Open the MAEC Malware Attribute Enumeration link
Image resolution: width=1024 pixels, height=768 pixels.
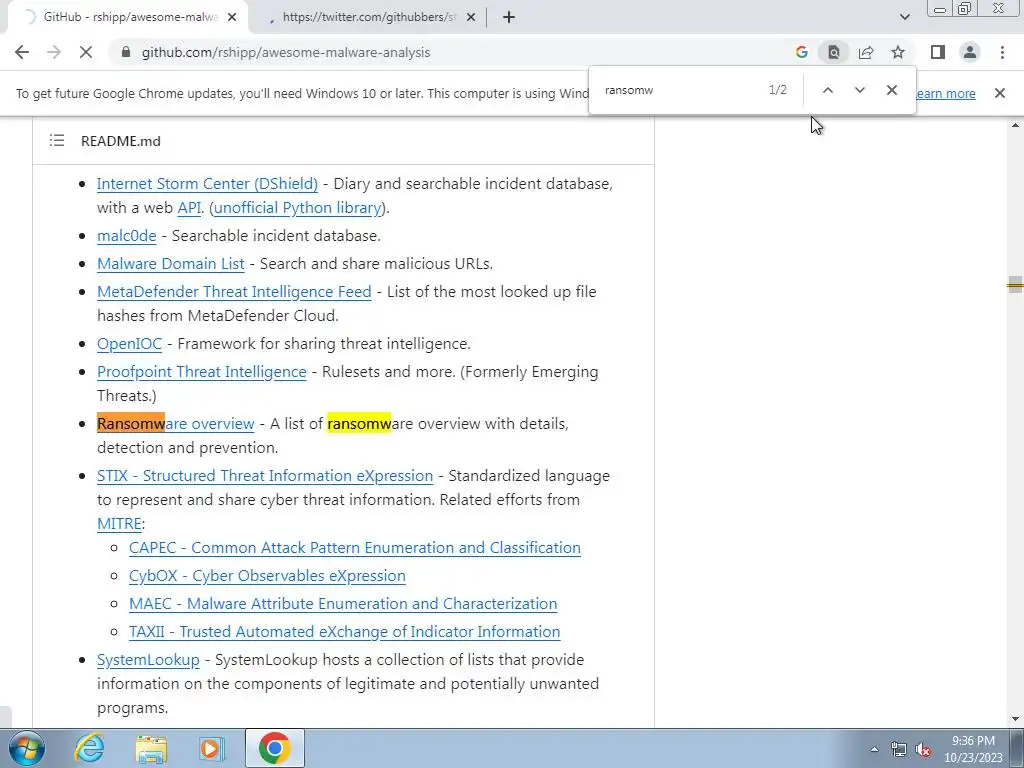343,604
